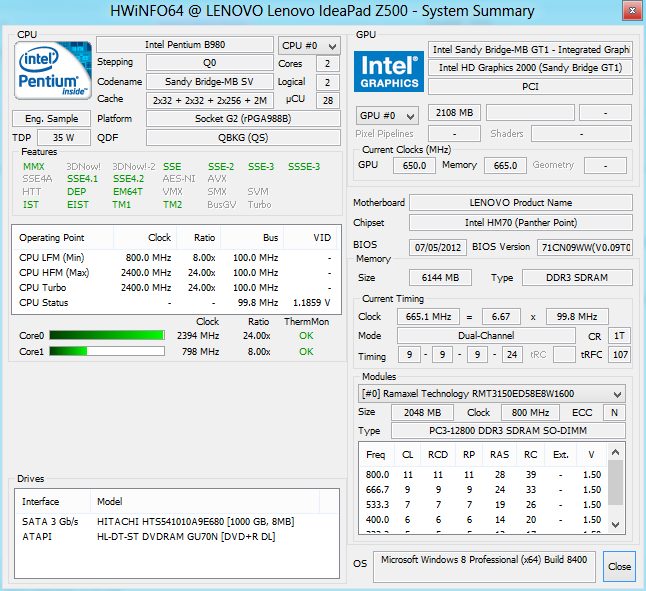Click the Core0 green usage bar
Screen dimensions: 646x591
(x=106, y=336)
